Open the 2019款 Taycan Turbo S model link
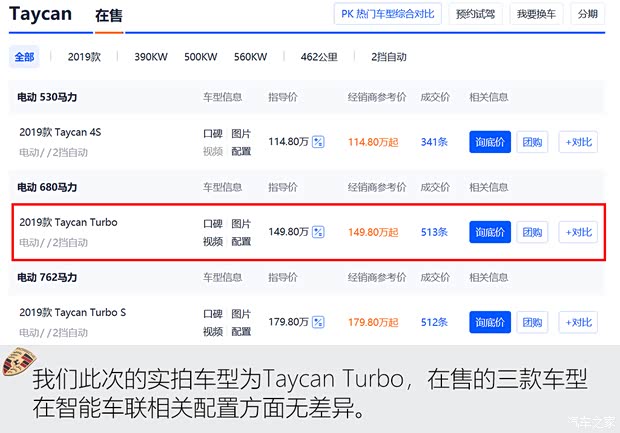The width and height of the screenshot is (620, 433). click(x=73, y=312)
